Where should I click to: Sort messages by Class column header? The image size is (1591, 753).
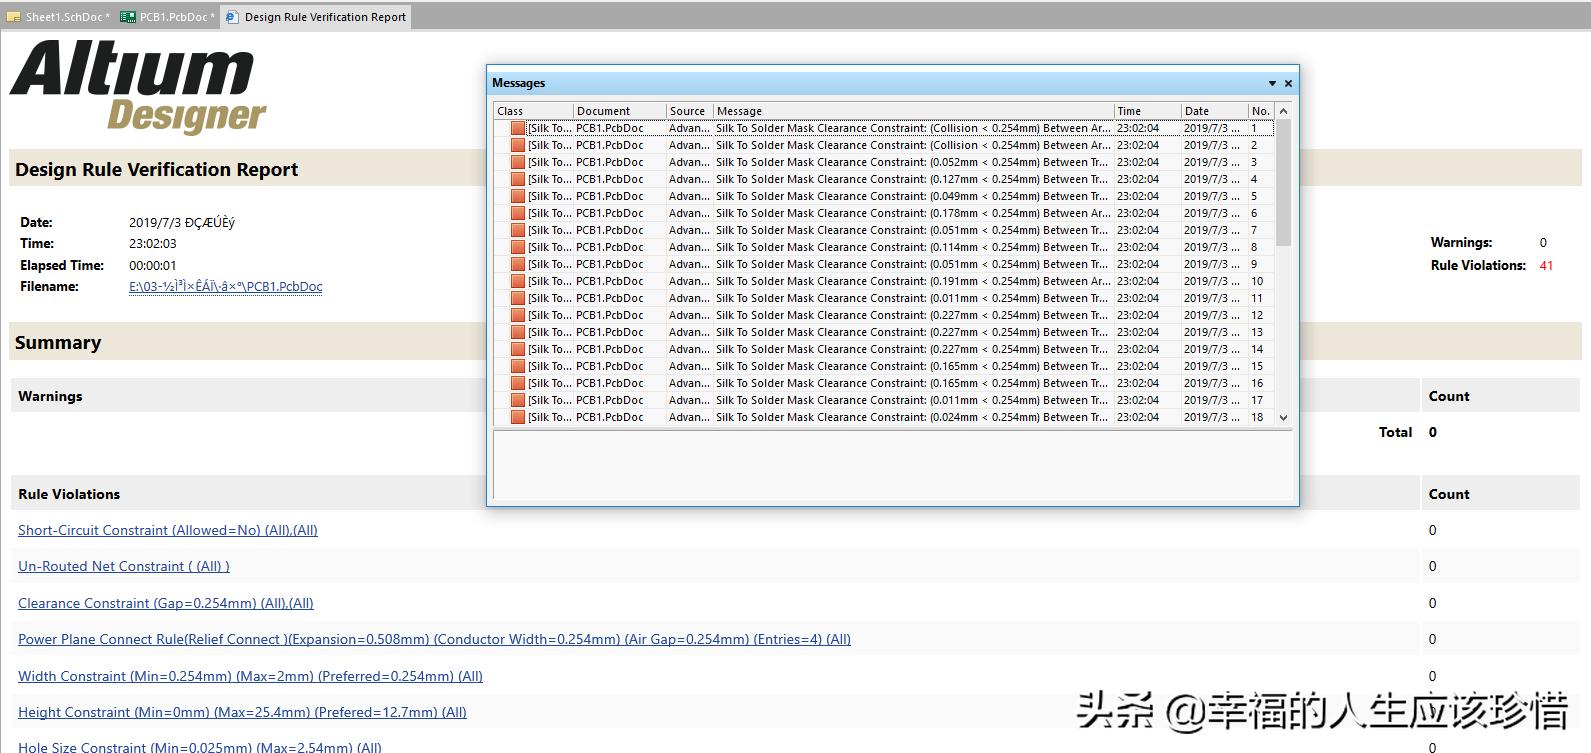533,111
